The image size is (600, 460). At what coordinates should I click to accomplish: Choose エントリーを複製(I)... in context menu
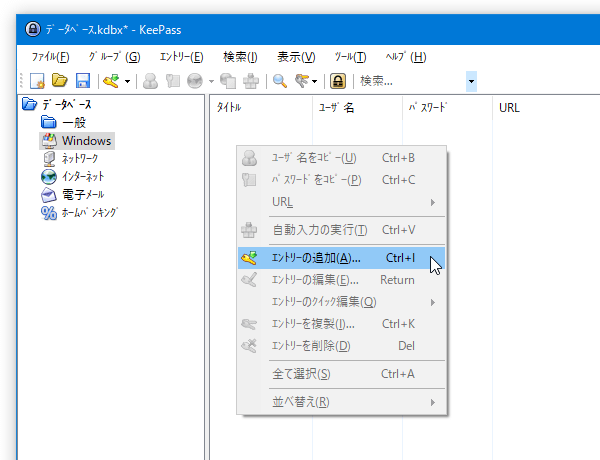[x=341, y=324]
